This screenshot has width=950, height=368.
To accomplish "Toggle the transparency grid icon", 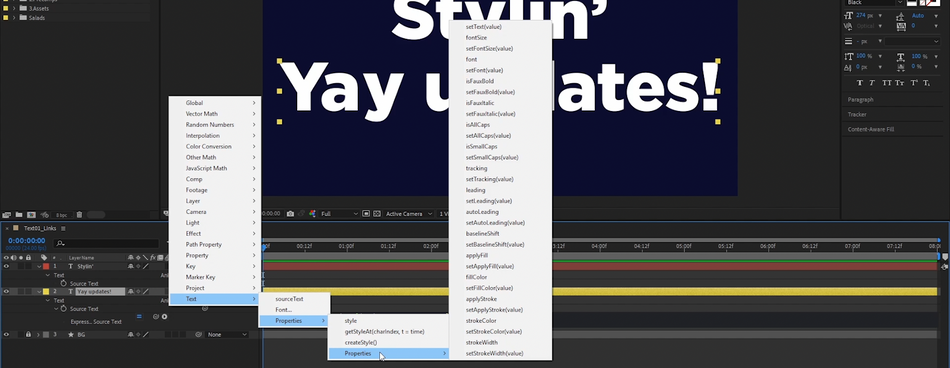I will pos(377,213).
